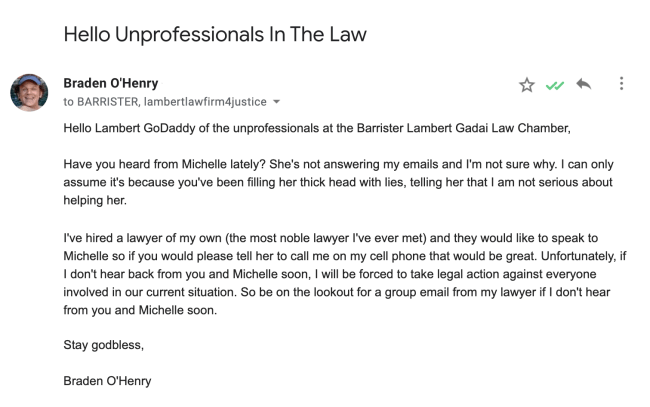Click the BARRISTER recipient name
The height and width of the screenshot is (407, 650).
click(113, 101)
